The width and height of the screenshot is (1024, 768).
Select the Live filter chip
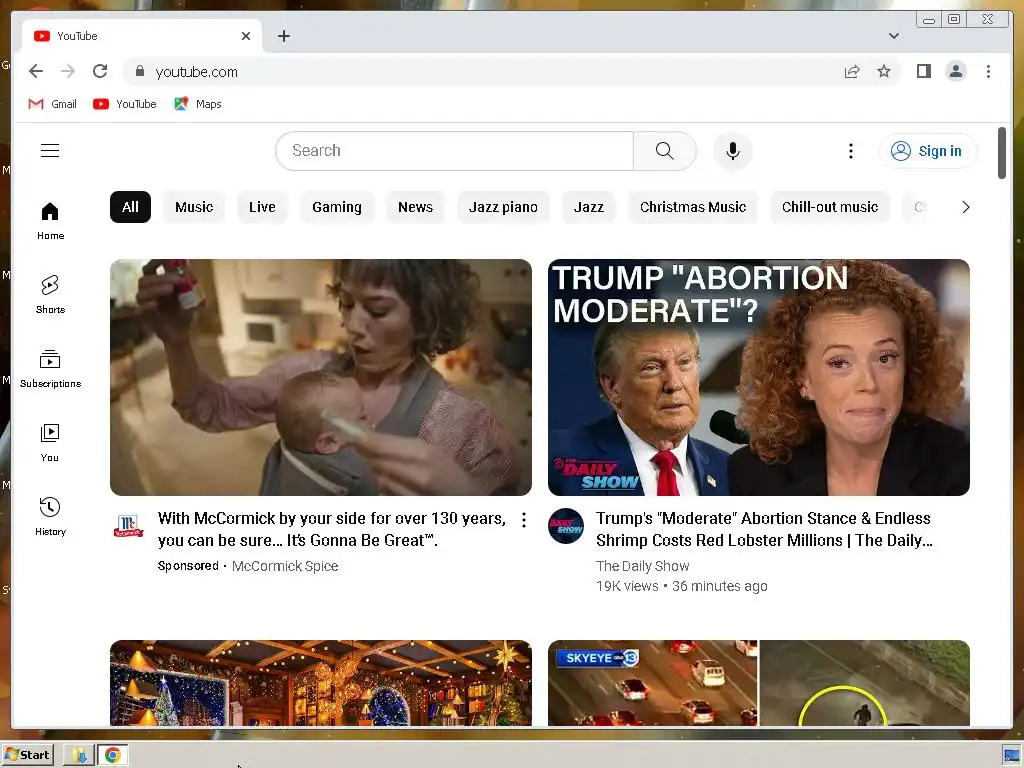pyautogui.click(x=262, y=207)
